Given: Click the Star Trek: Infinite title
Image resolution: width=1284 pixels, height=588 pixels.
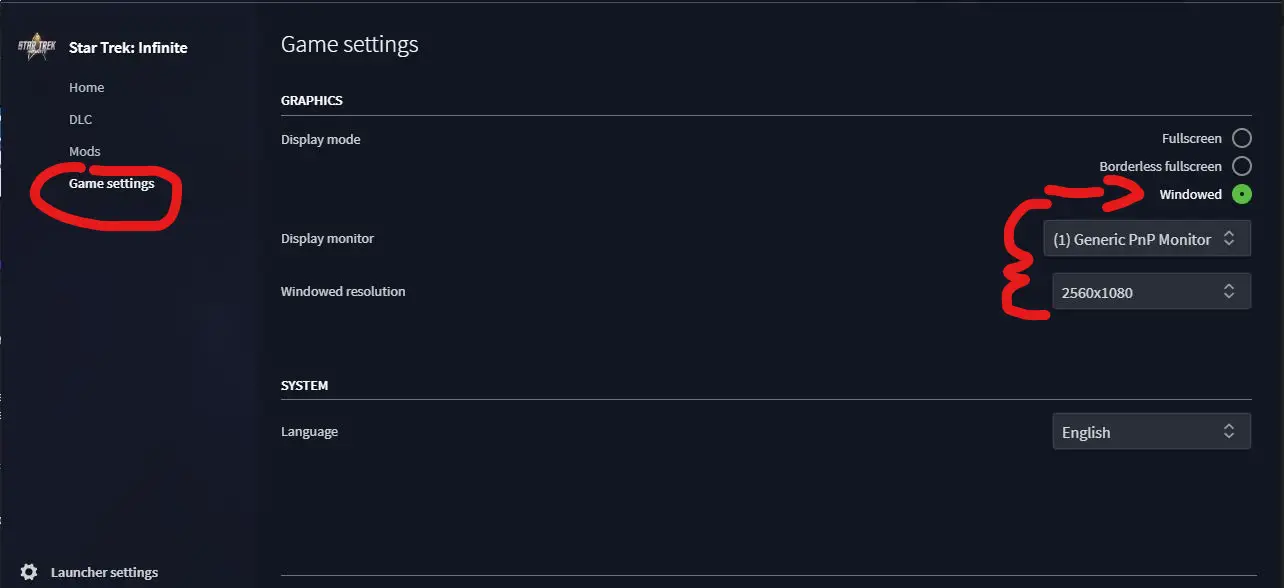Looking at the screenshot, I should [128, 48].
